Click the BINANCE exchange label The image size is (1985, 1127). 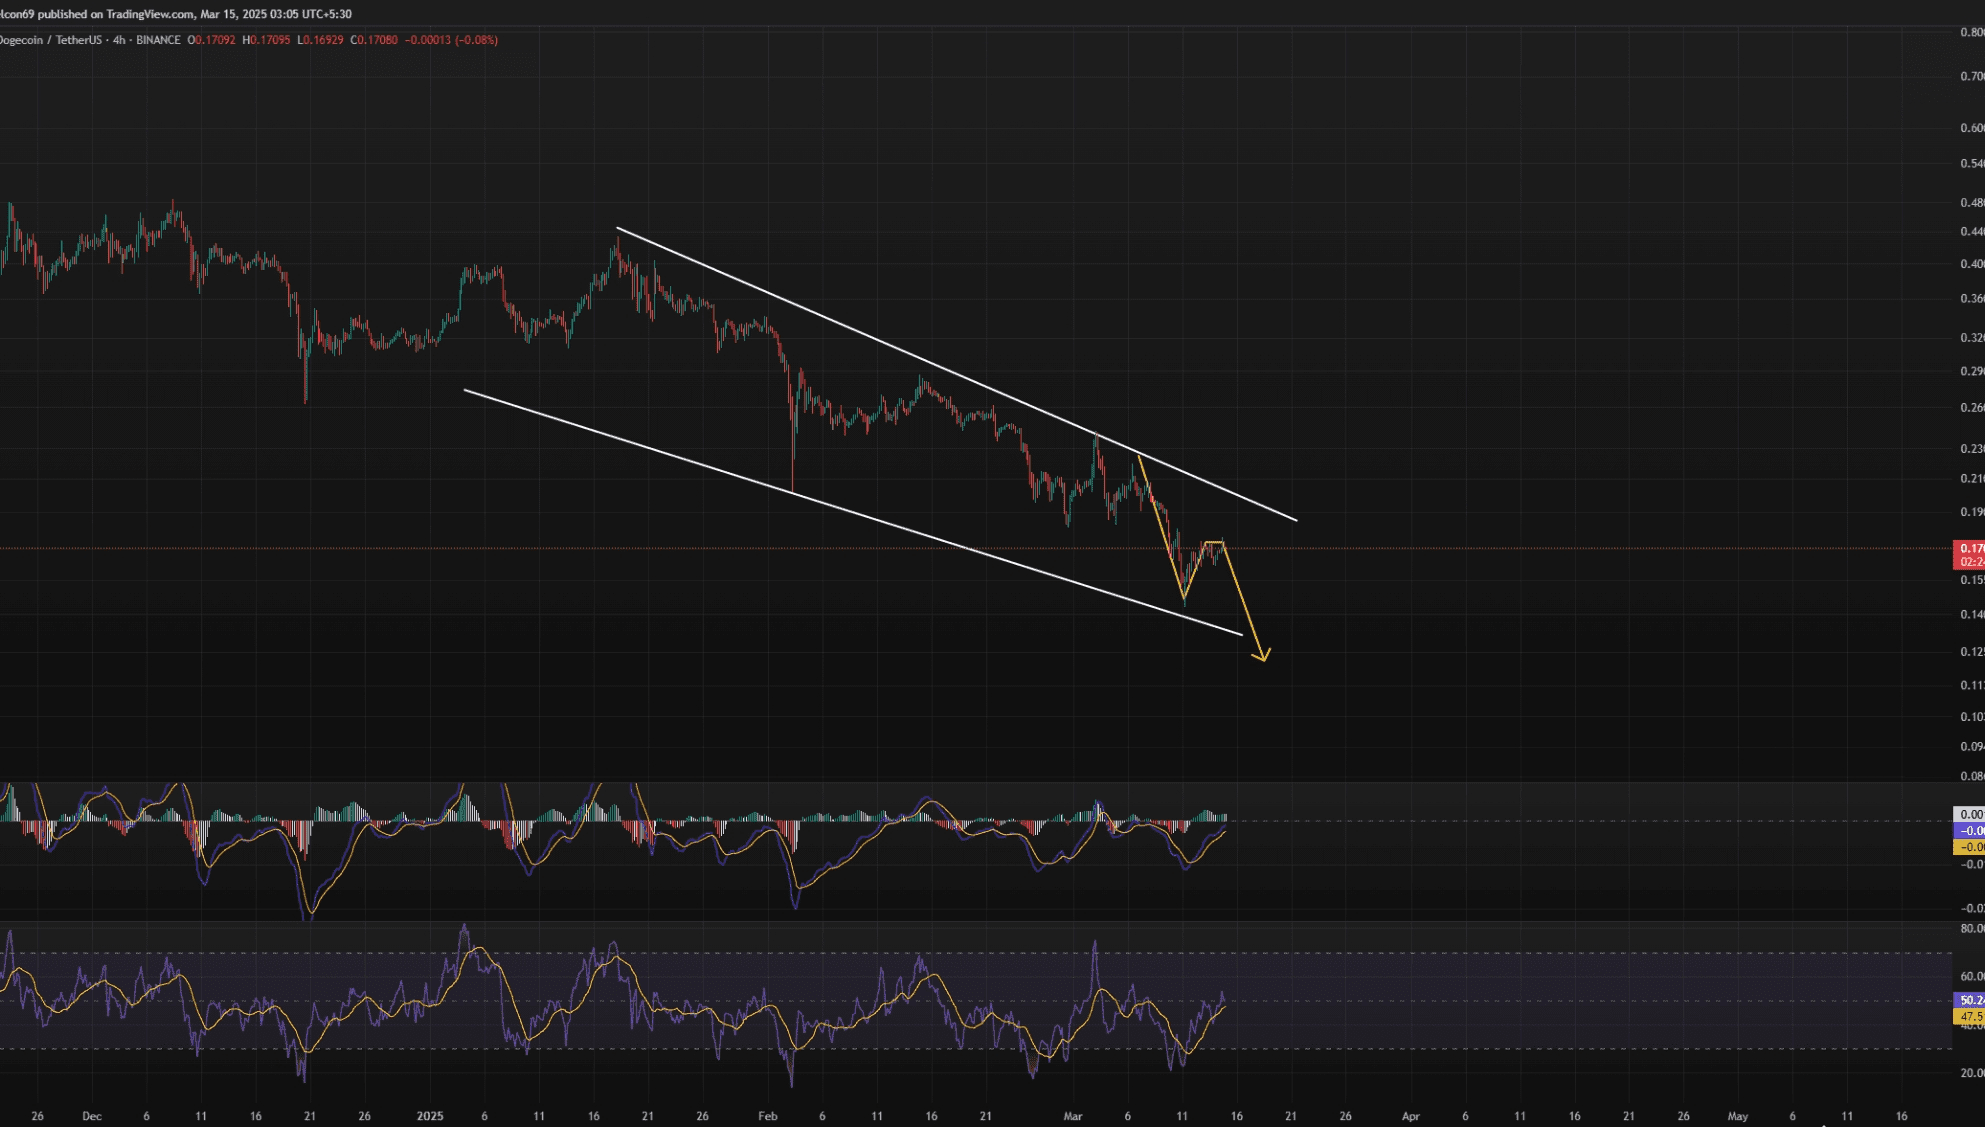point(158,40)
